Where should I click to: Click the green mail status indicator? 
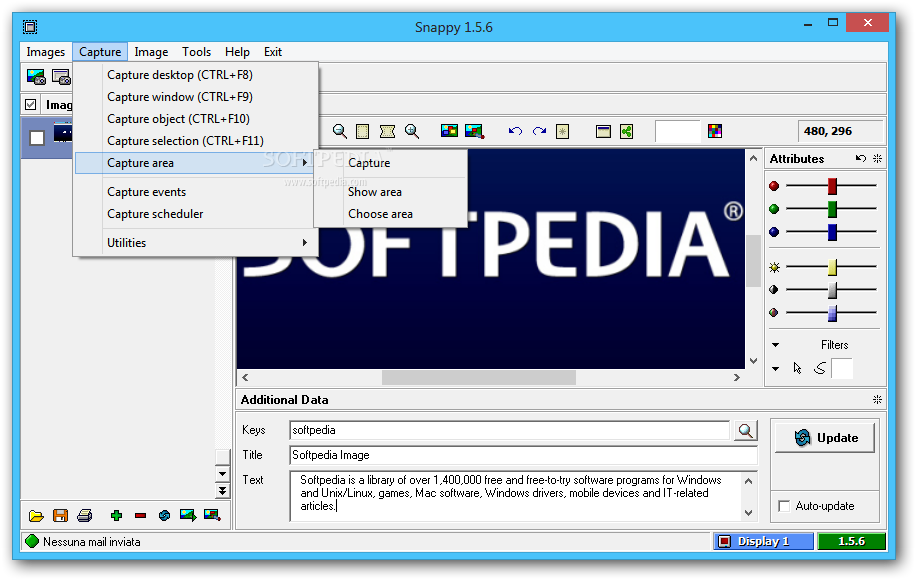(x=32, y=541)
